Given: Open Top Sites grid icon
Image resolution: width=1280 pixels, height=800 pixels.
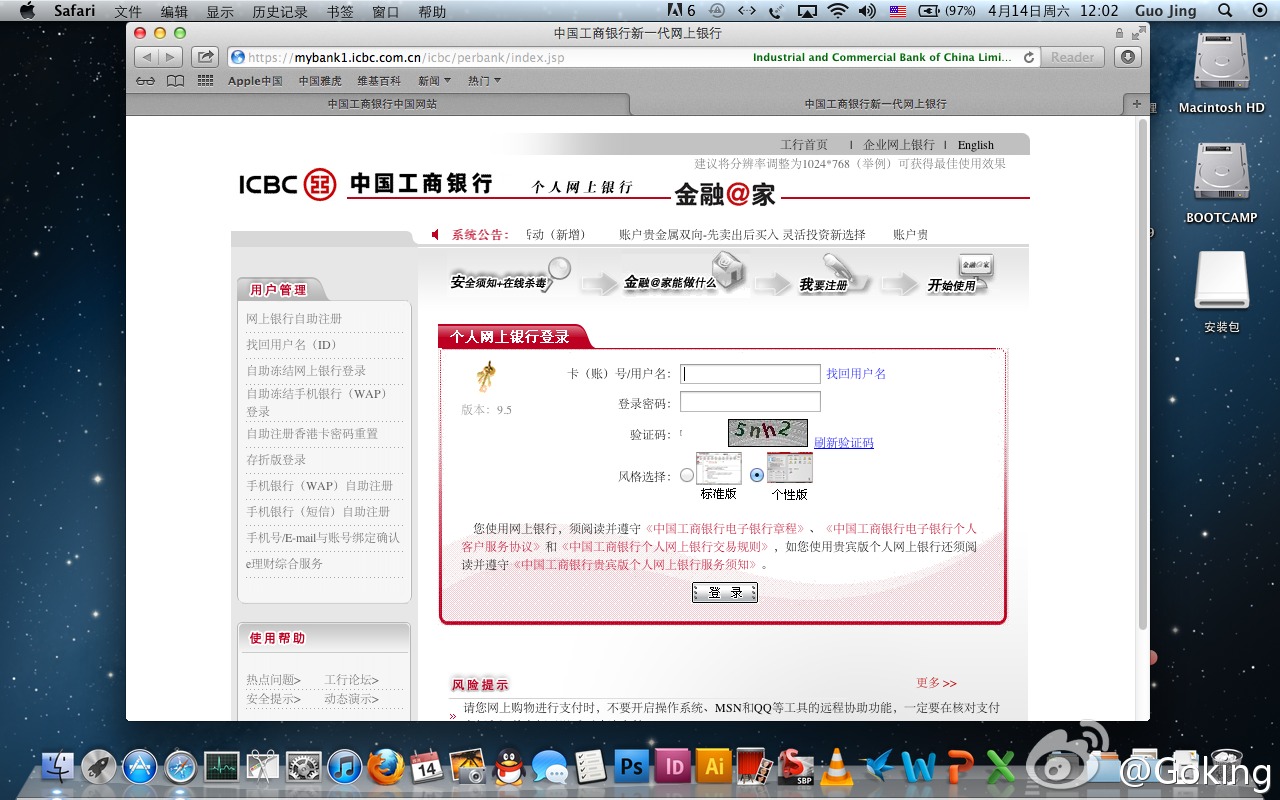Looking at the screenshot, I should click(x=205, y=81).
